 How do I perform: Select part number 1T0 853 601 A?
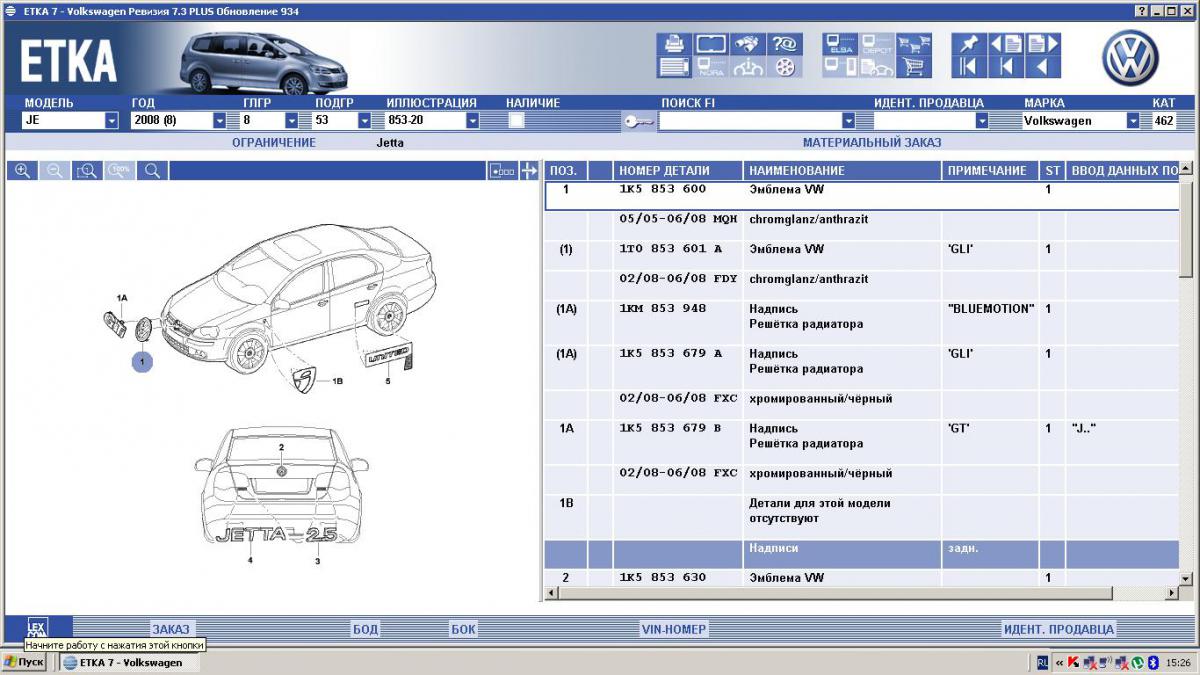point(670,249)
